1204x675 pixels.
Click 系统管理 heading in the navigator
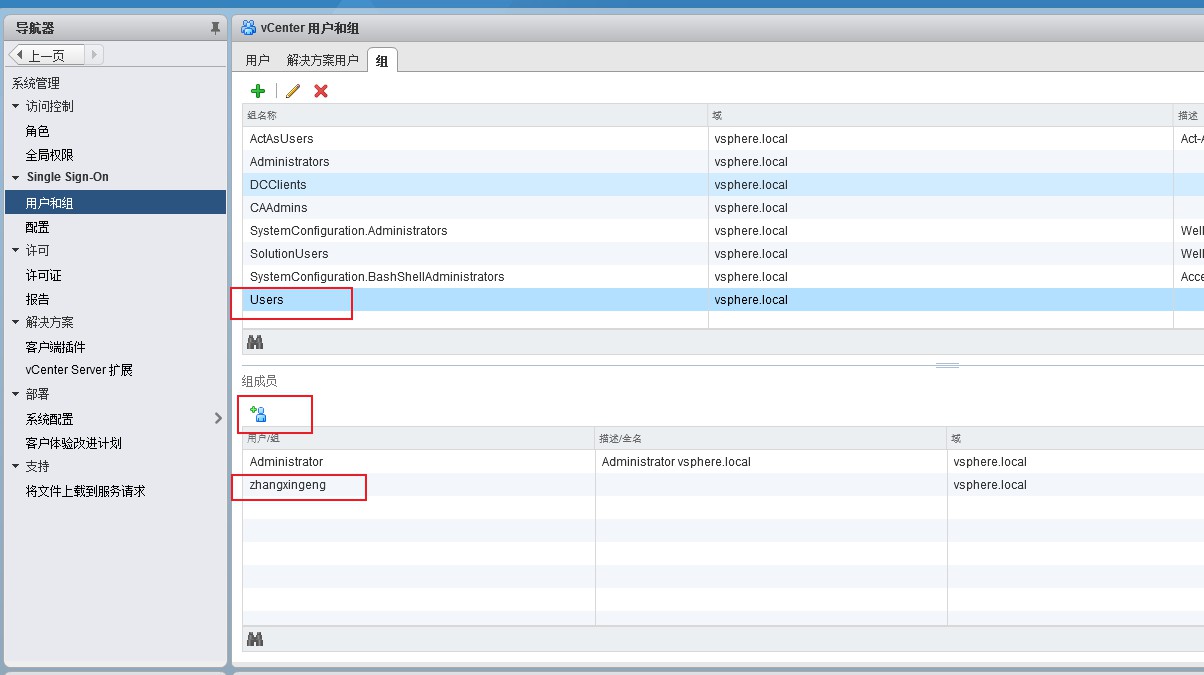[36, 83]
